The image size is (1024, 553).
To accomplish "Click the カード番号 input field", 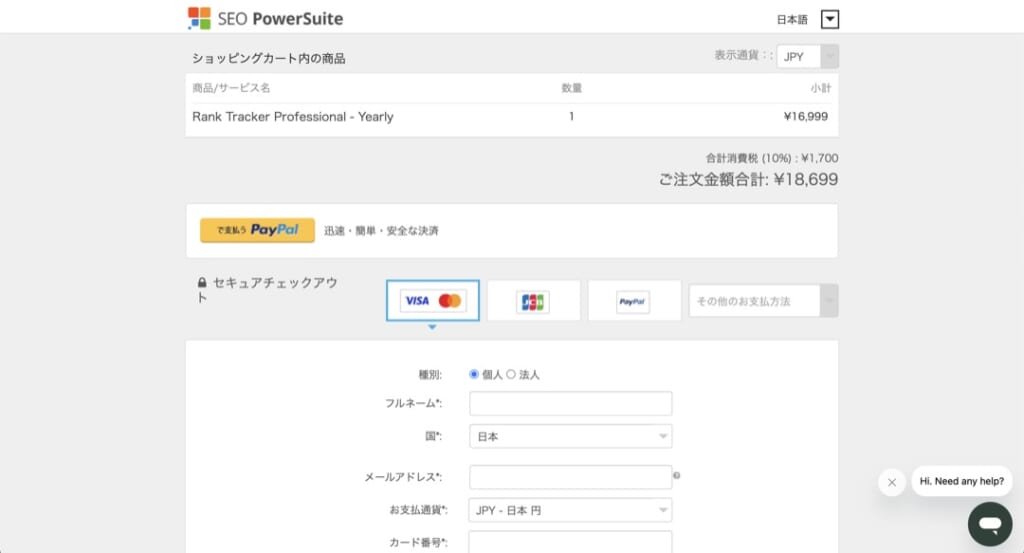I will pos(570,542).
